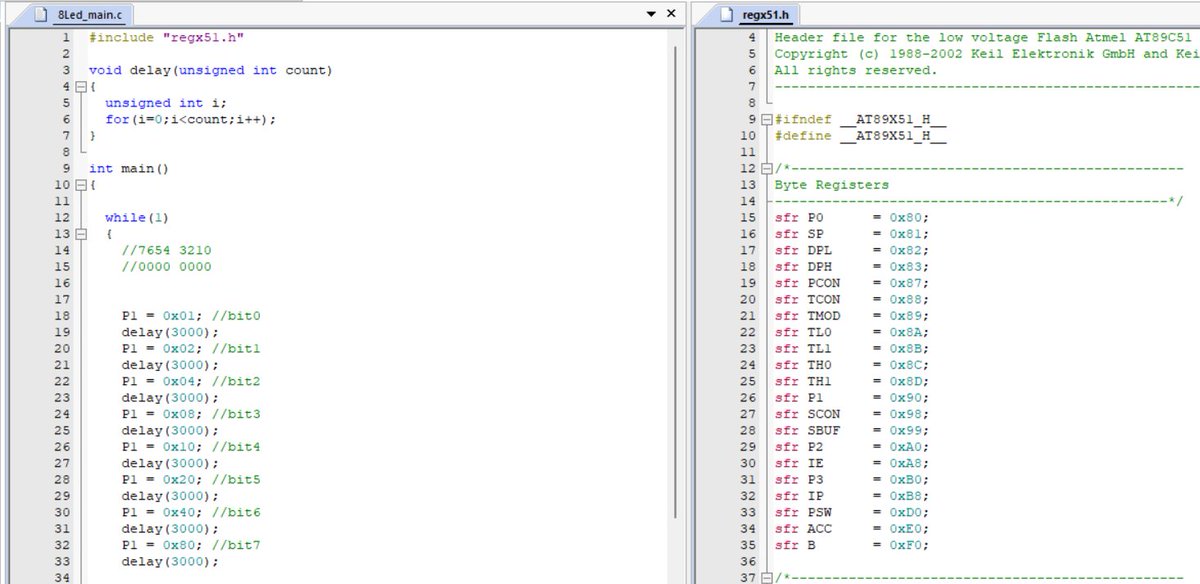Click the //7654 3210 comment line
Viewport: 1200px width, 584px height.
[x=166, y=250]
